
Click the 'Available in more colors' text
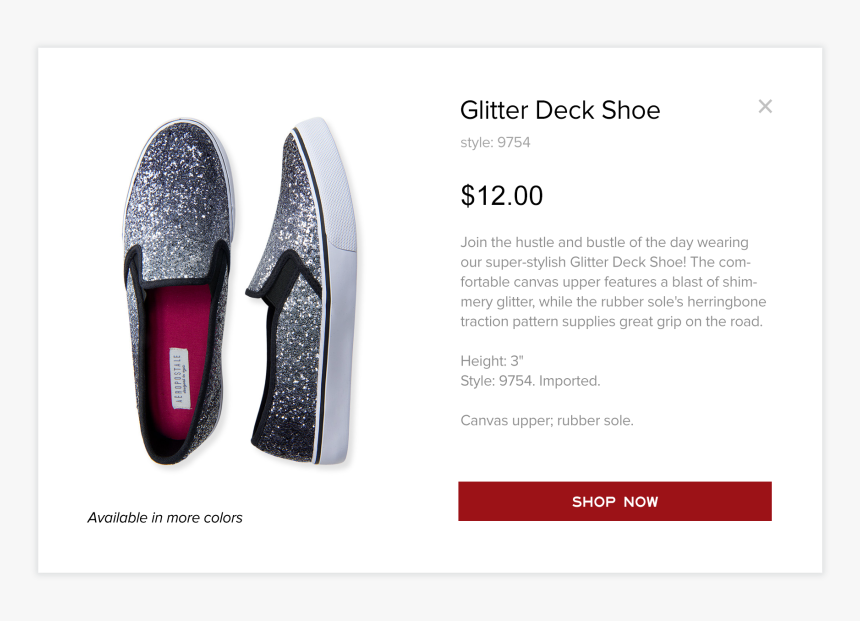pyautogui.click(x=165, y=518)
